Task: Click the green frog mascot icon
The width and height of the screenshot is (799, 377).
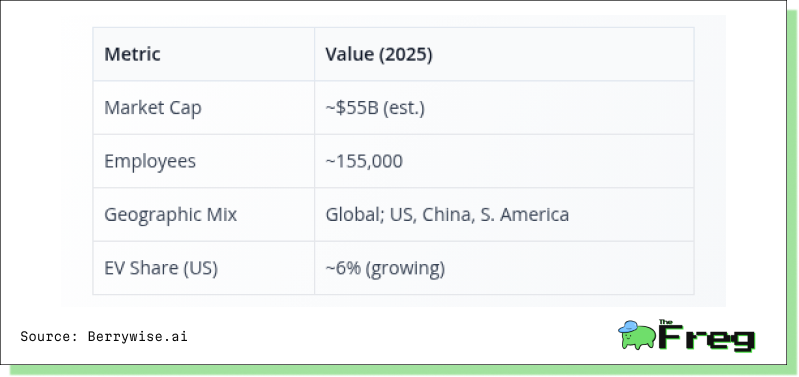Action: click(x=637, y=335)
